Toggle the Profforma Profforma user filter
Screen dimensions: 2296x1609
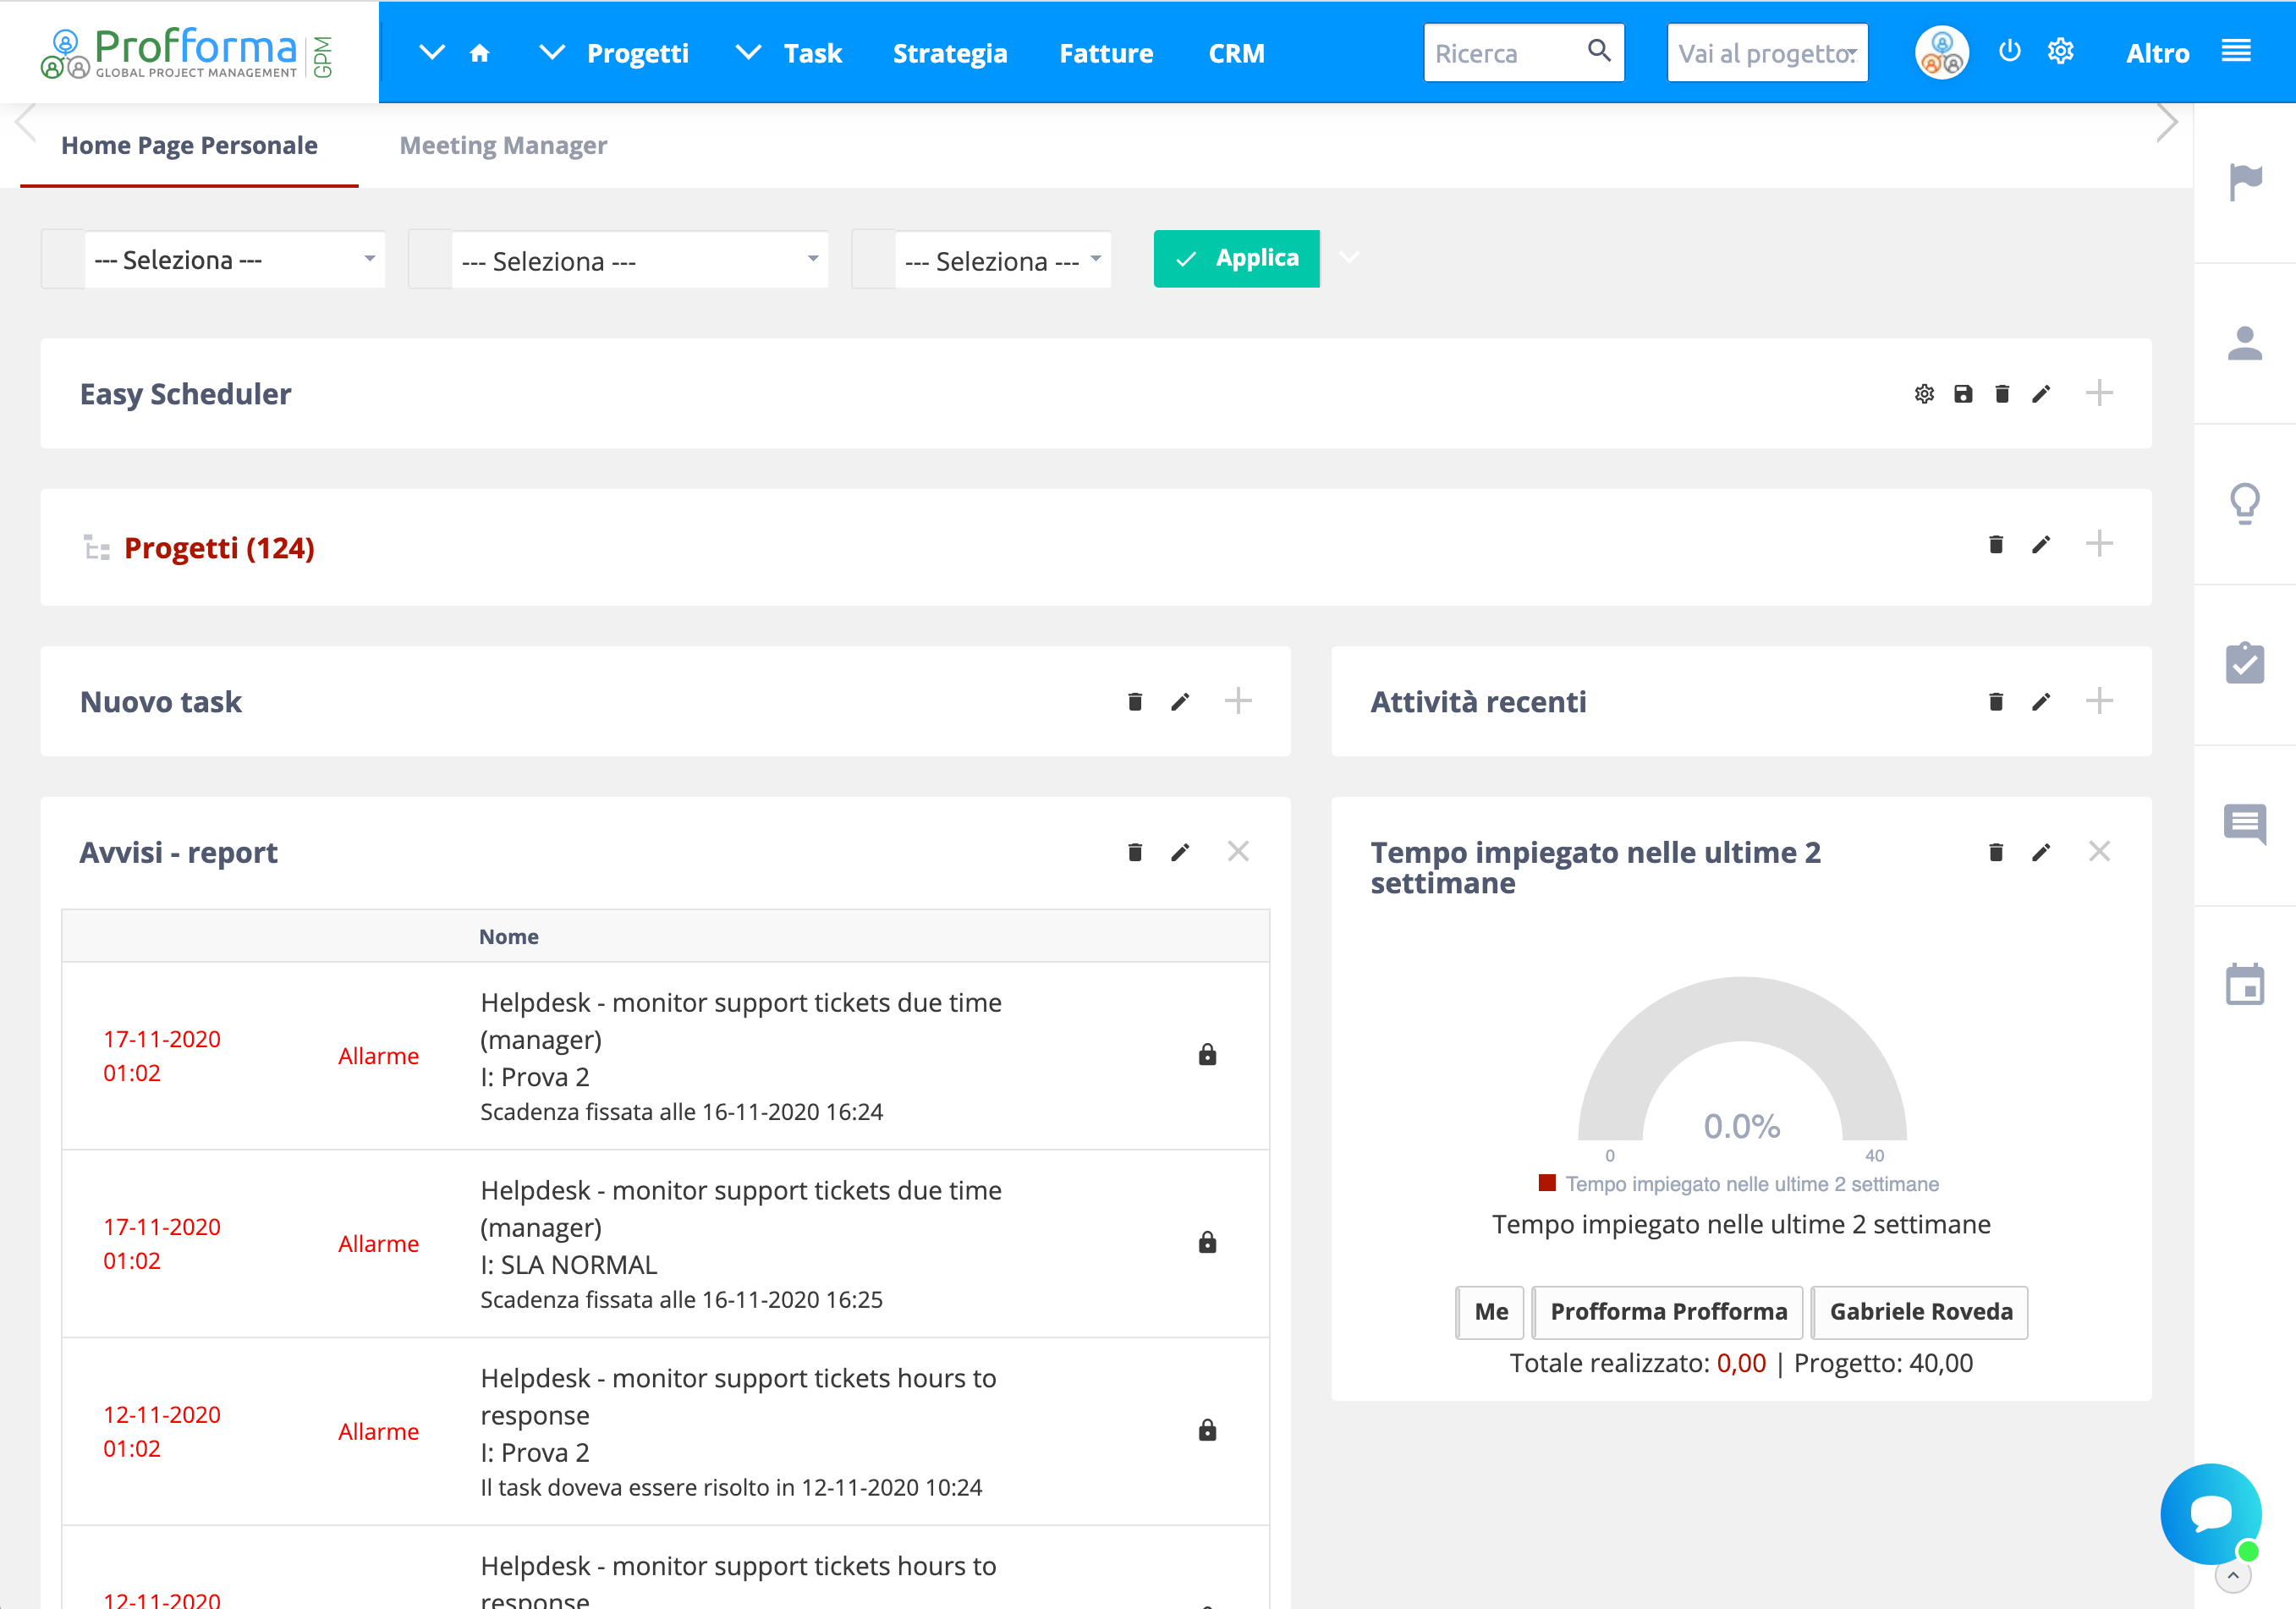[x=1668, y=1312]
